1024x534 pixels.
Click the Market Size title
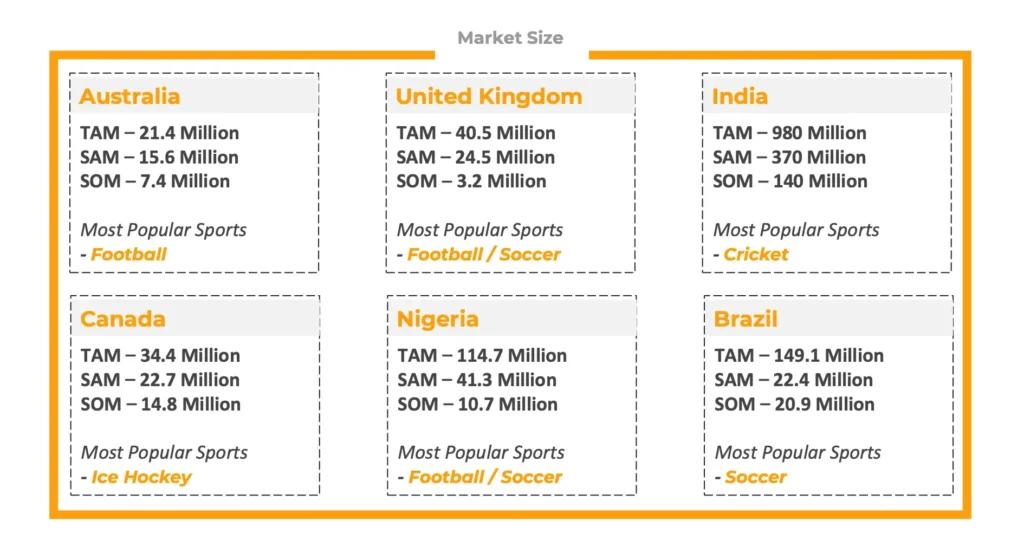tap(510, 38)
